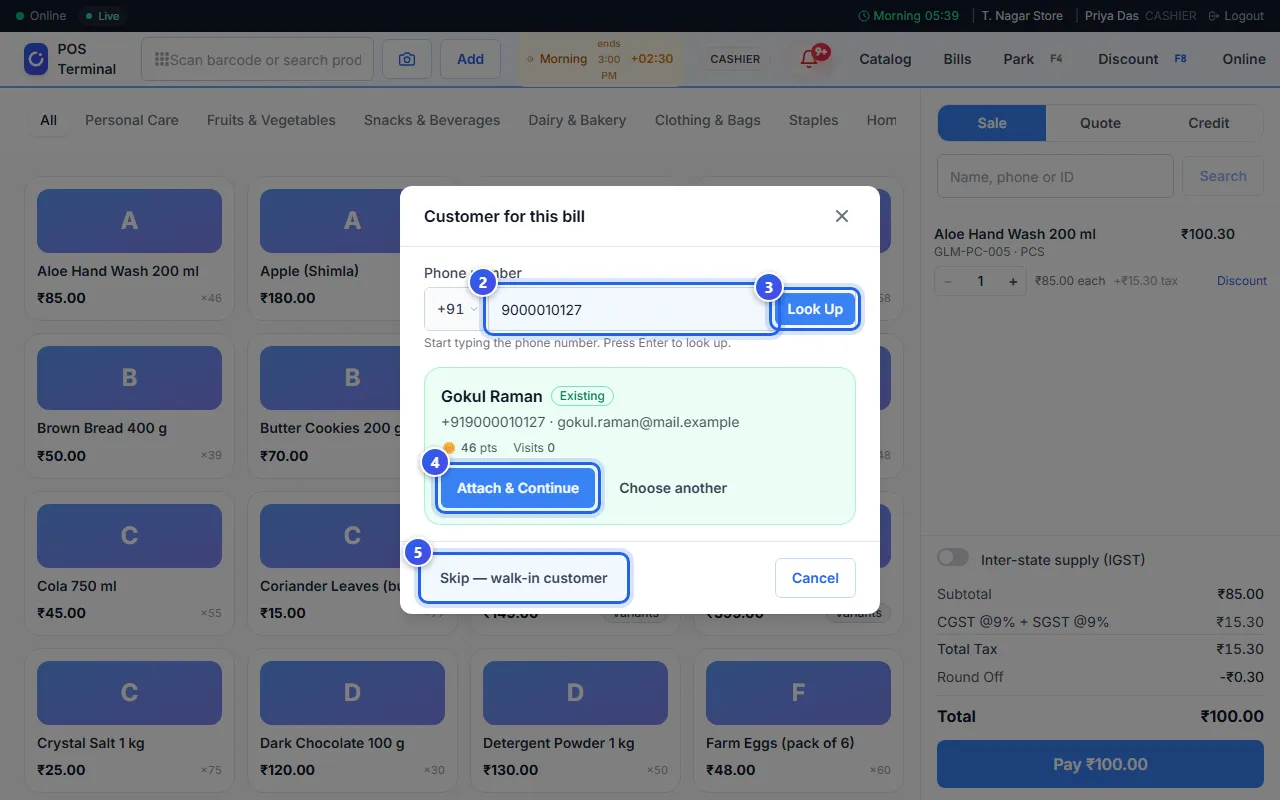This screenshot has width=1280, height=800.
Task: Log out using the Logout icon
Action: click(x=1236, y=16)
